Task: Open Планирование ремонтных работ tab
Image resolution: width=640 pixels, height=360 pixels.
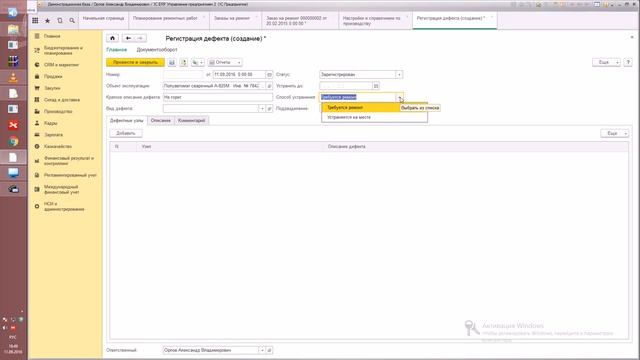Action: point(169,20)
